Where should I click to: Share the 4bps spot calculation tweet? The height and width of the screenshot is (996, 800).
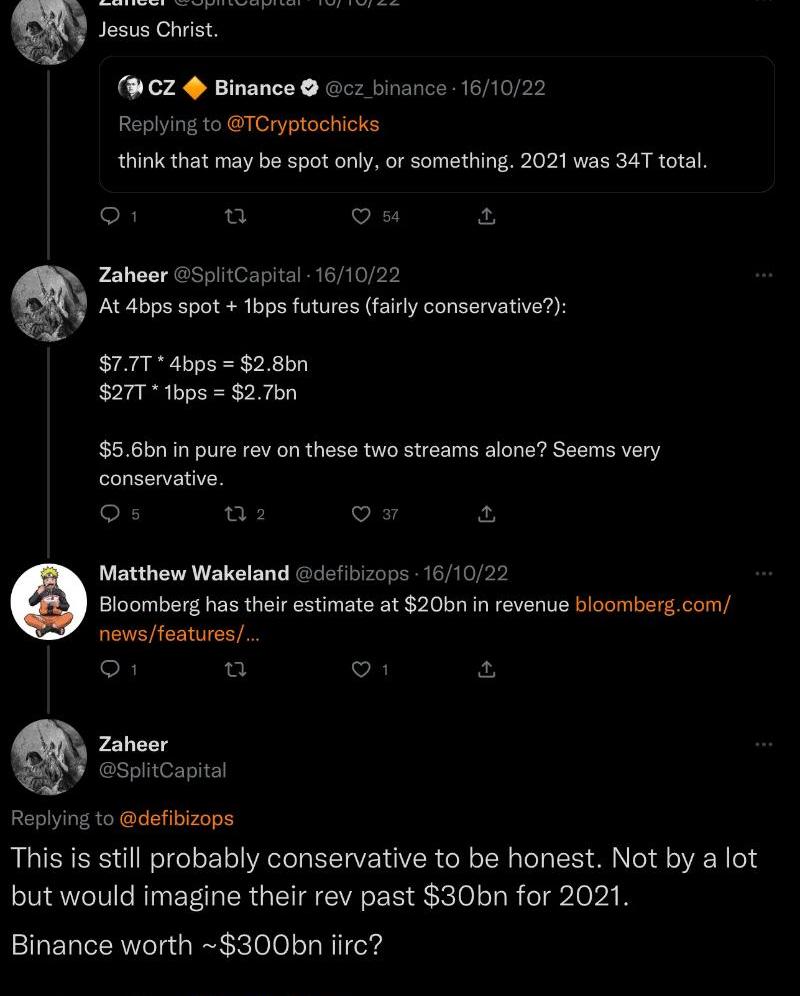point(487,514)
